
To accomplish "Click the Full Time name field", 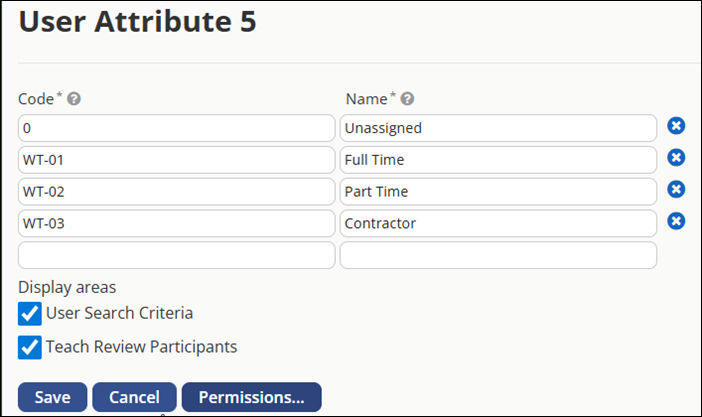I will (x=498, y=160).
